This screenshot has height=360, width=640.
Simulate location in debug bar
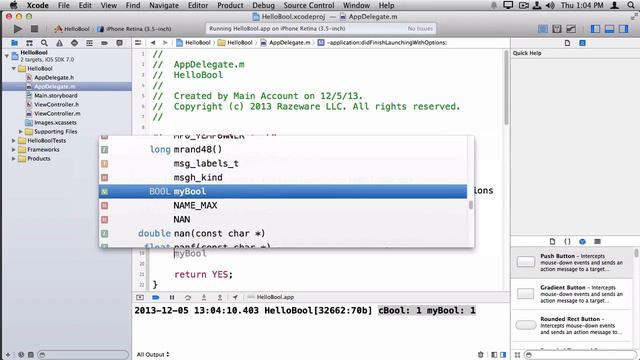coord(236,297)
